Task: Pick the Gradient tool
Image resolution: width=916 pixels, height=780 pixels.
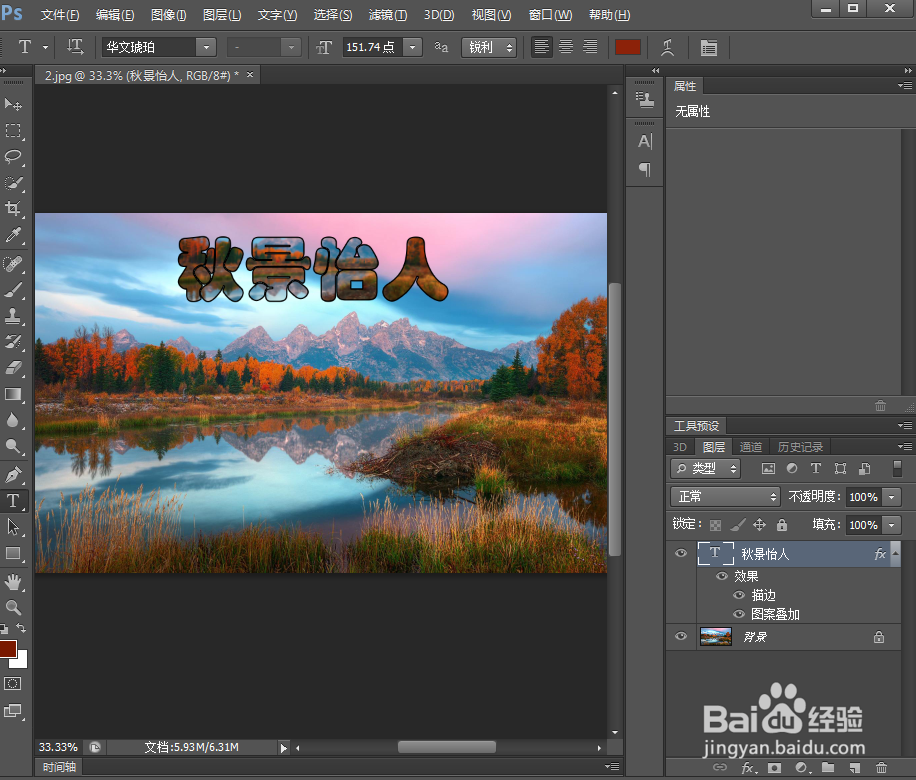Action: (14, 394)
